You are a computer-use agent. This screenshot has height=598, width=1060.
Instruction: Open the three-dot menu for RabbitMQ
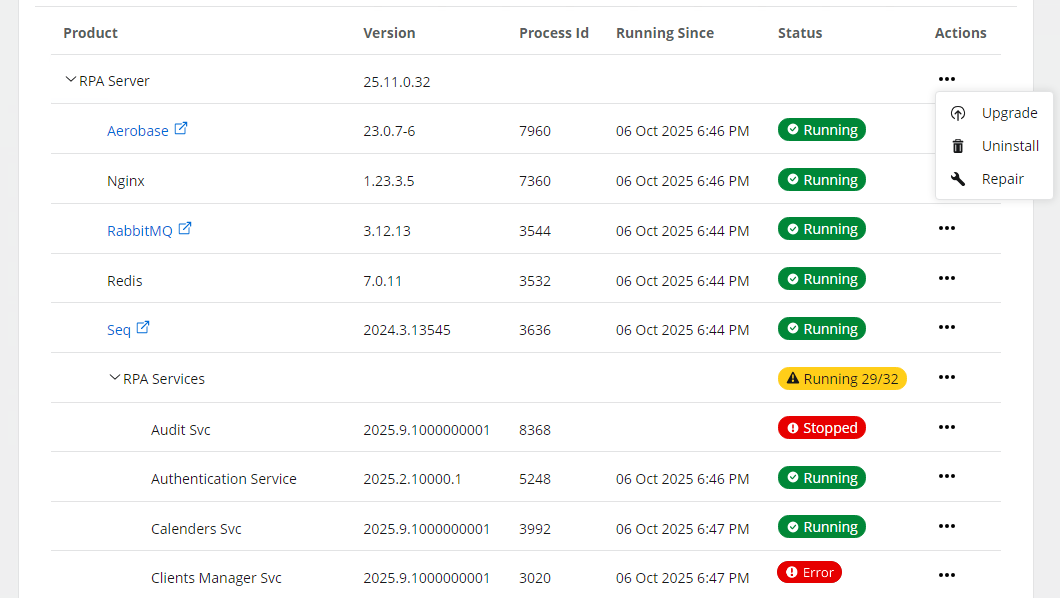point(946,228)
